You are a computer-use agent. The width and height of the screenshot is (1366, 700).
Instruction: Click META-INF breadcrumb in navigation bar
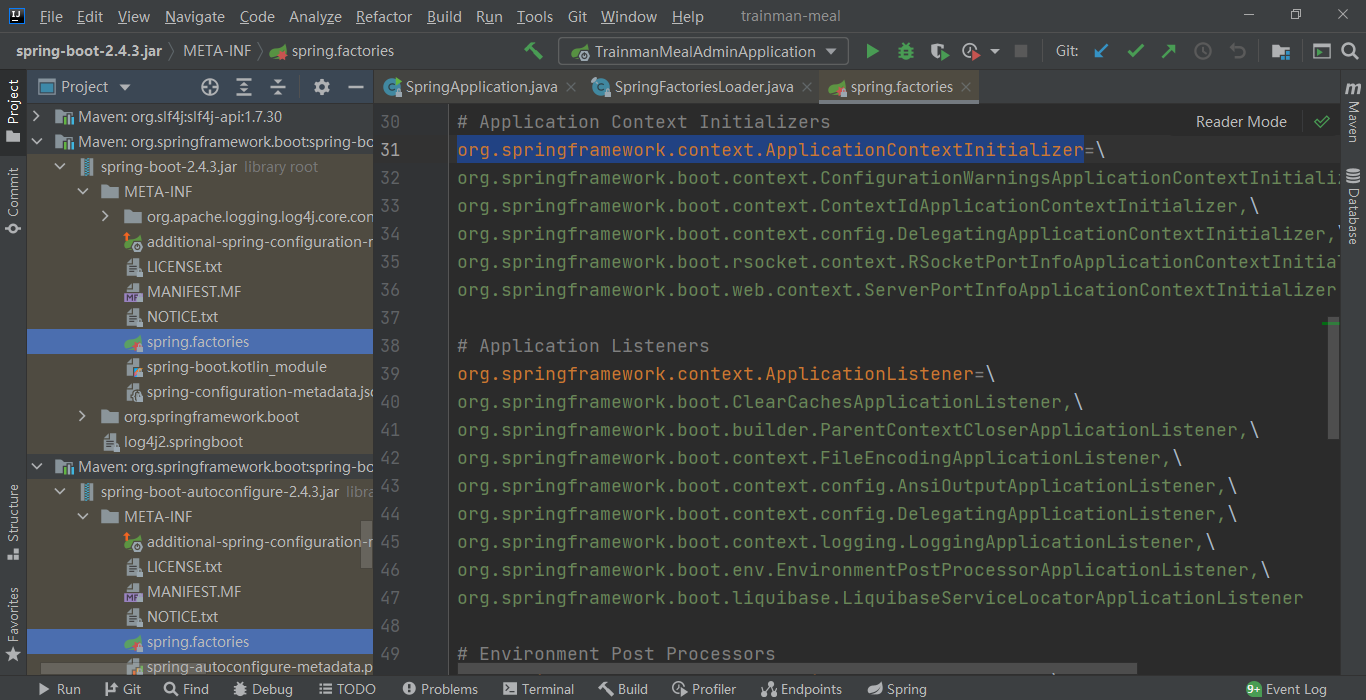pos(217,51)
